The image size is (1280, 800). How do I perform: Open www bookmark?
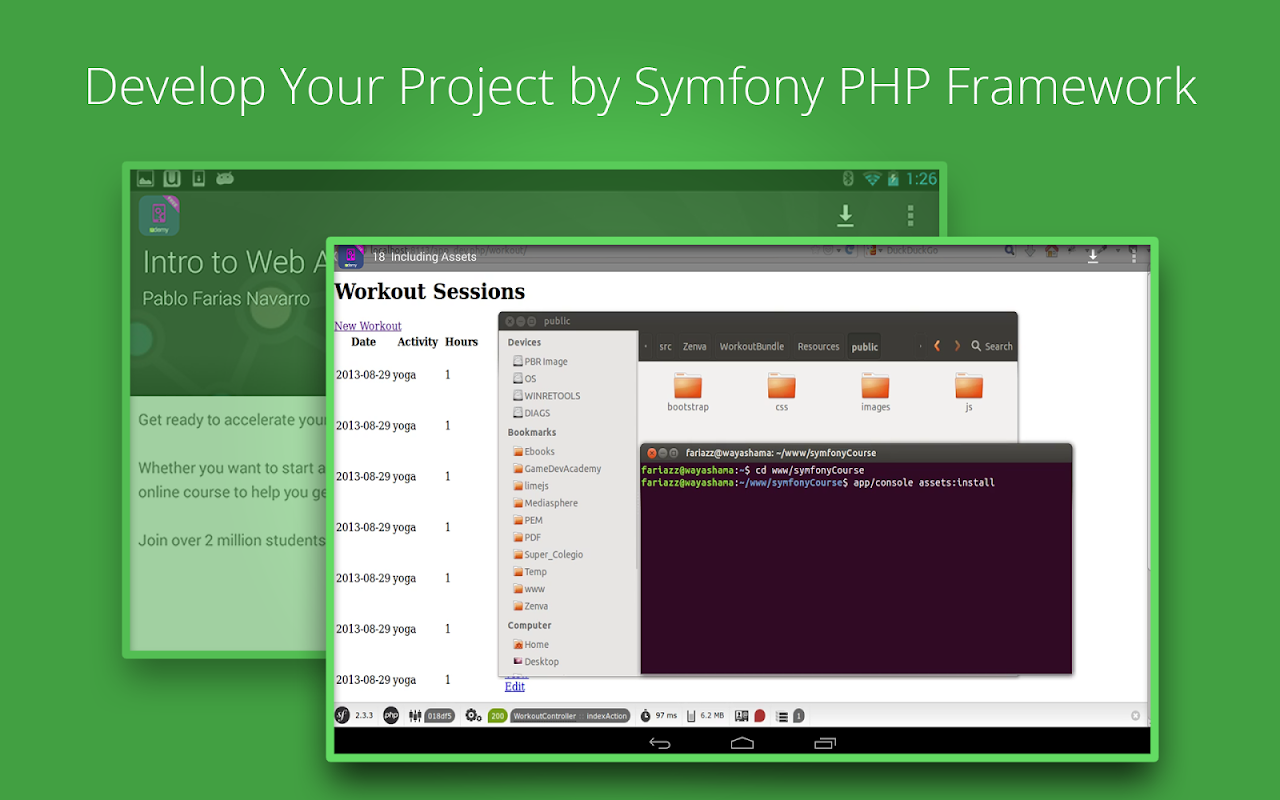tap(528, 588)
